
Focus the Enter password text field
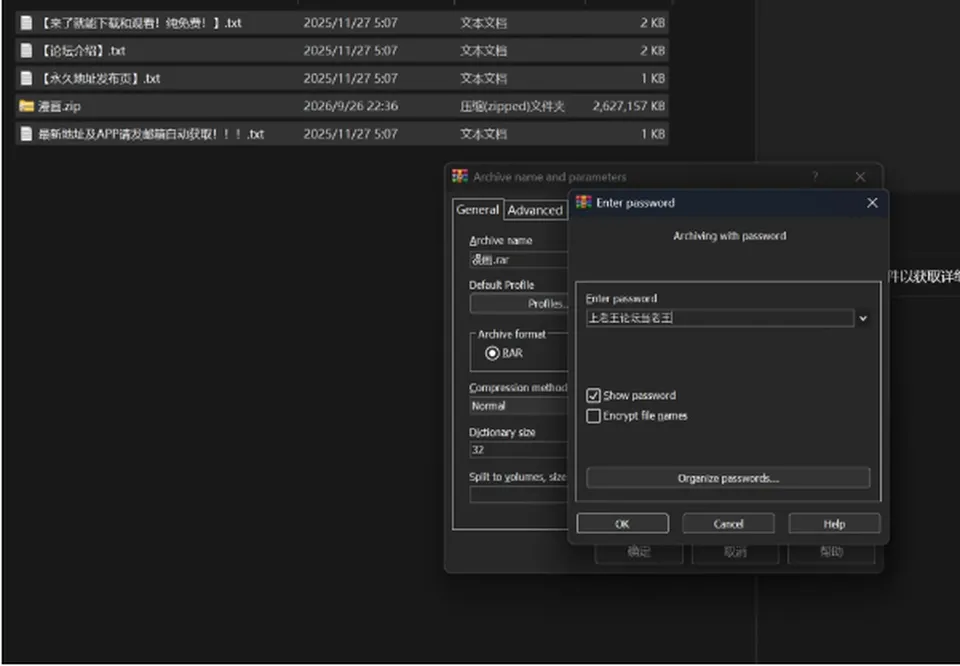click(720, 318)
